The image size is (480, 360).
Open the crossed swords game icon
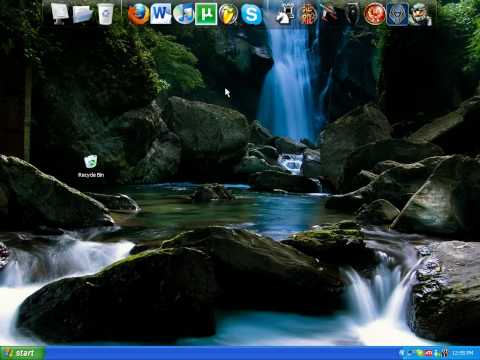tap(330, 14)
